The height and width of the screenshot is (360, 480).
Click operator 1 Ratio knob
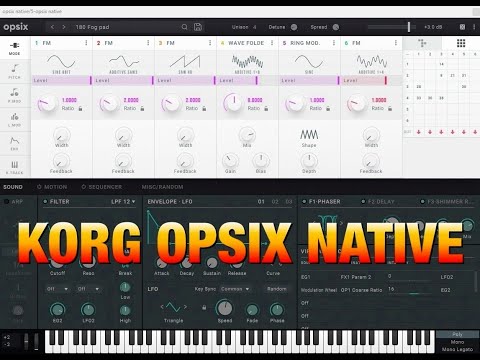[x=47, y=104]
